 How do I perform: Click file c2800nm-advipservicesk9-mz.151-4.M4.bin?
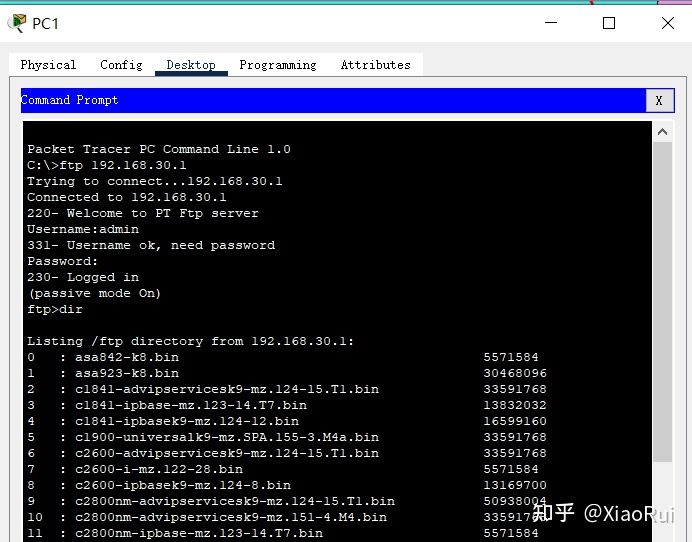pos(231,517)
